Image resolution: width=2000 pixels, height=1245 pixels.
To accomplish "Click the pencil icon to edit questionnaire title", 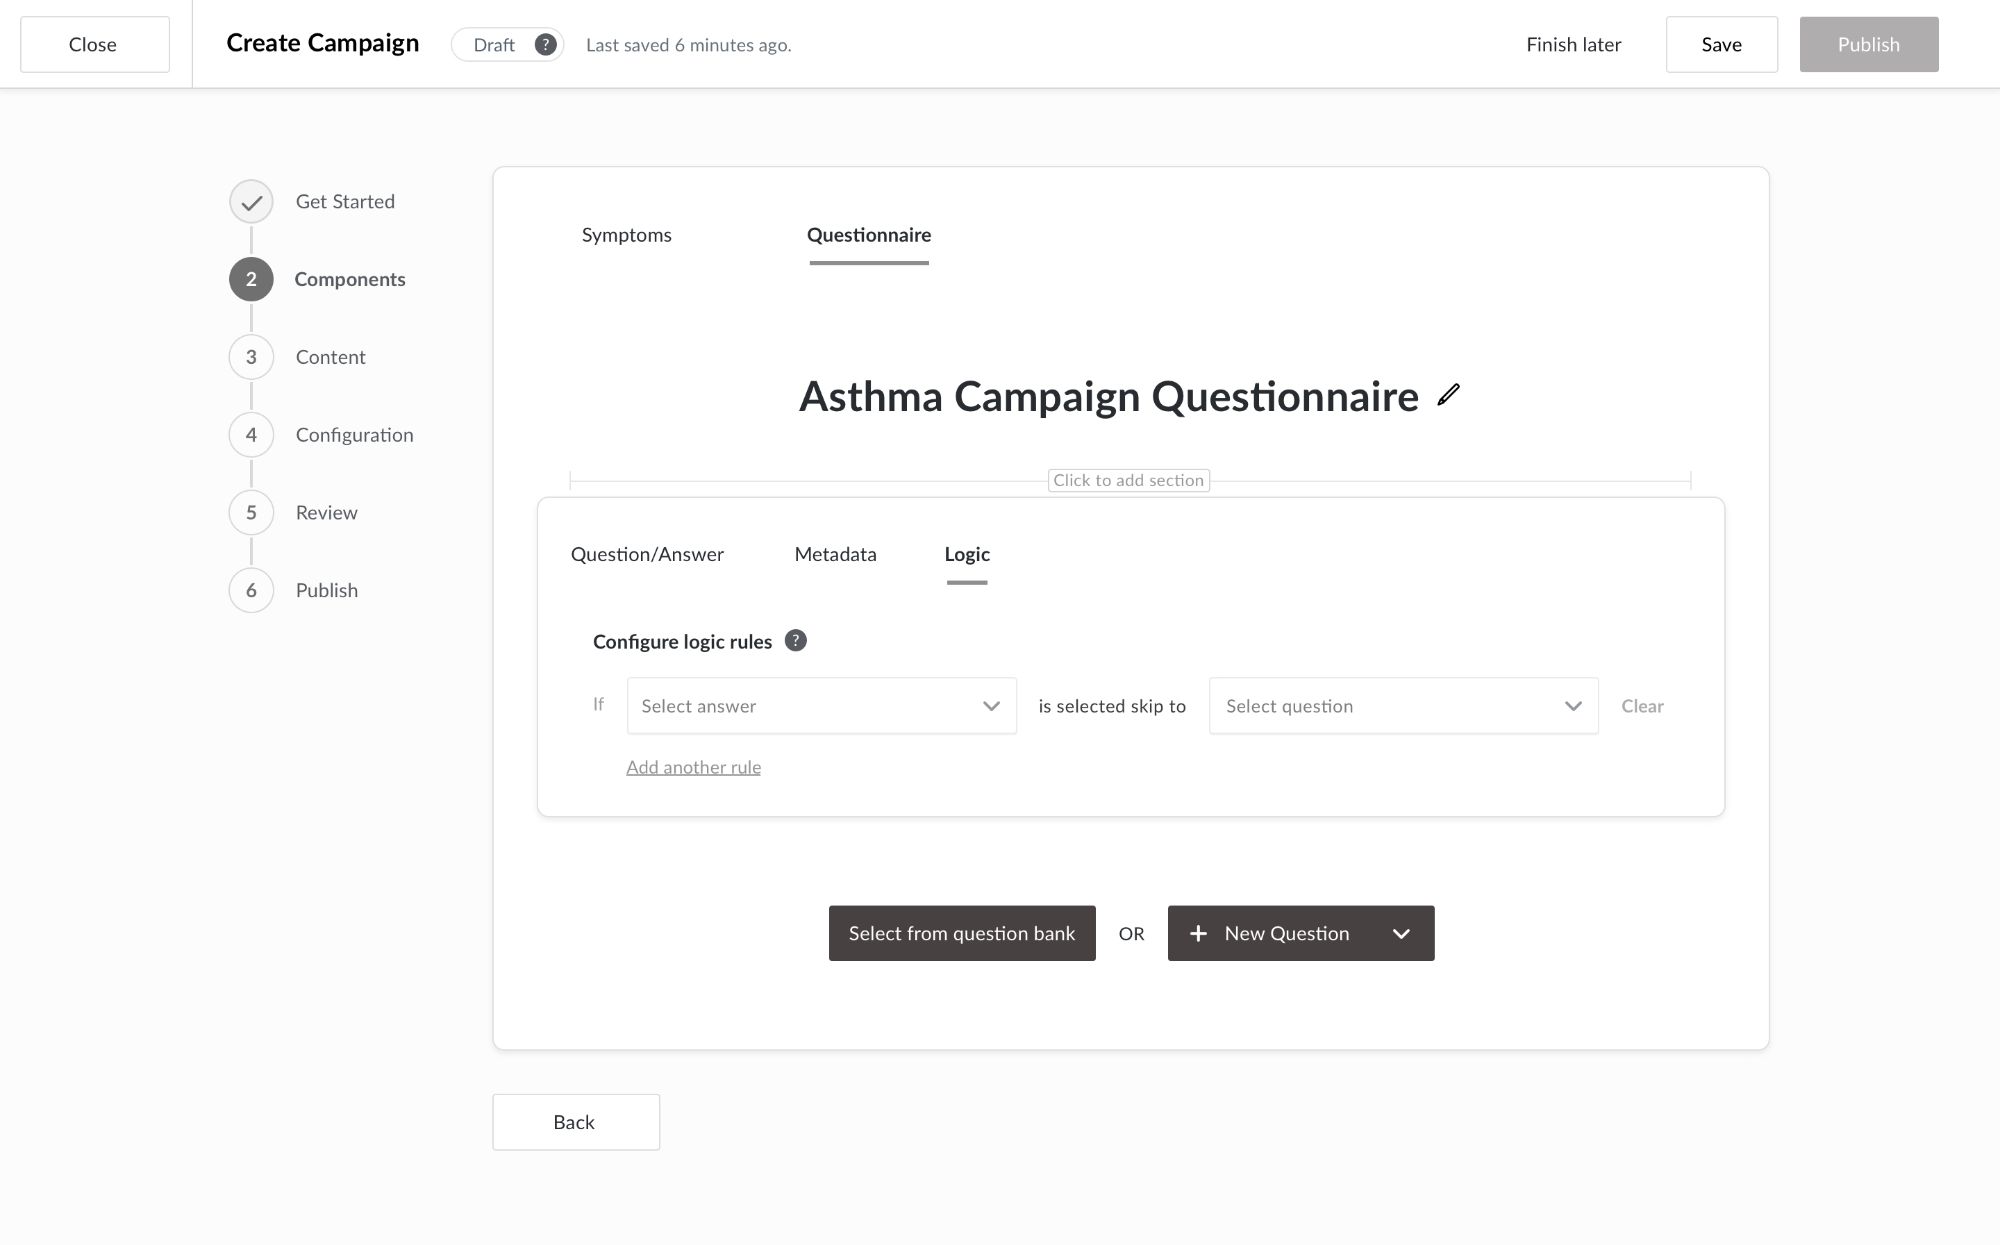I will pyautogui.click(x=1448, y=395).
